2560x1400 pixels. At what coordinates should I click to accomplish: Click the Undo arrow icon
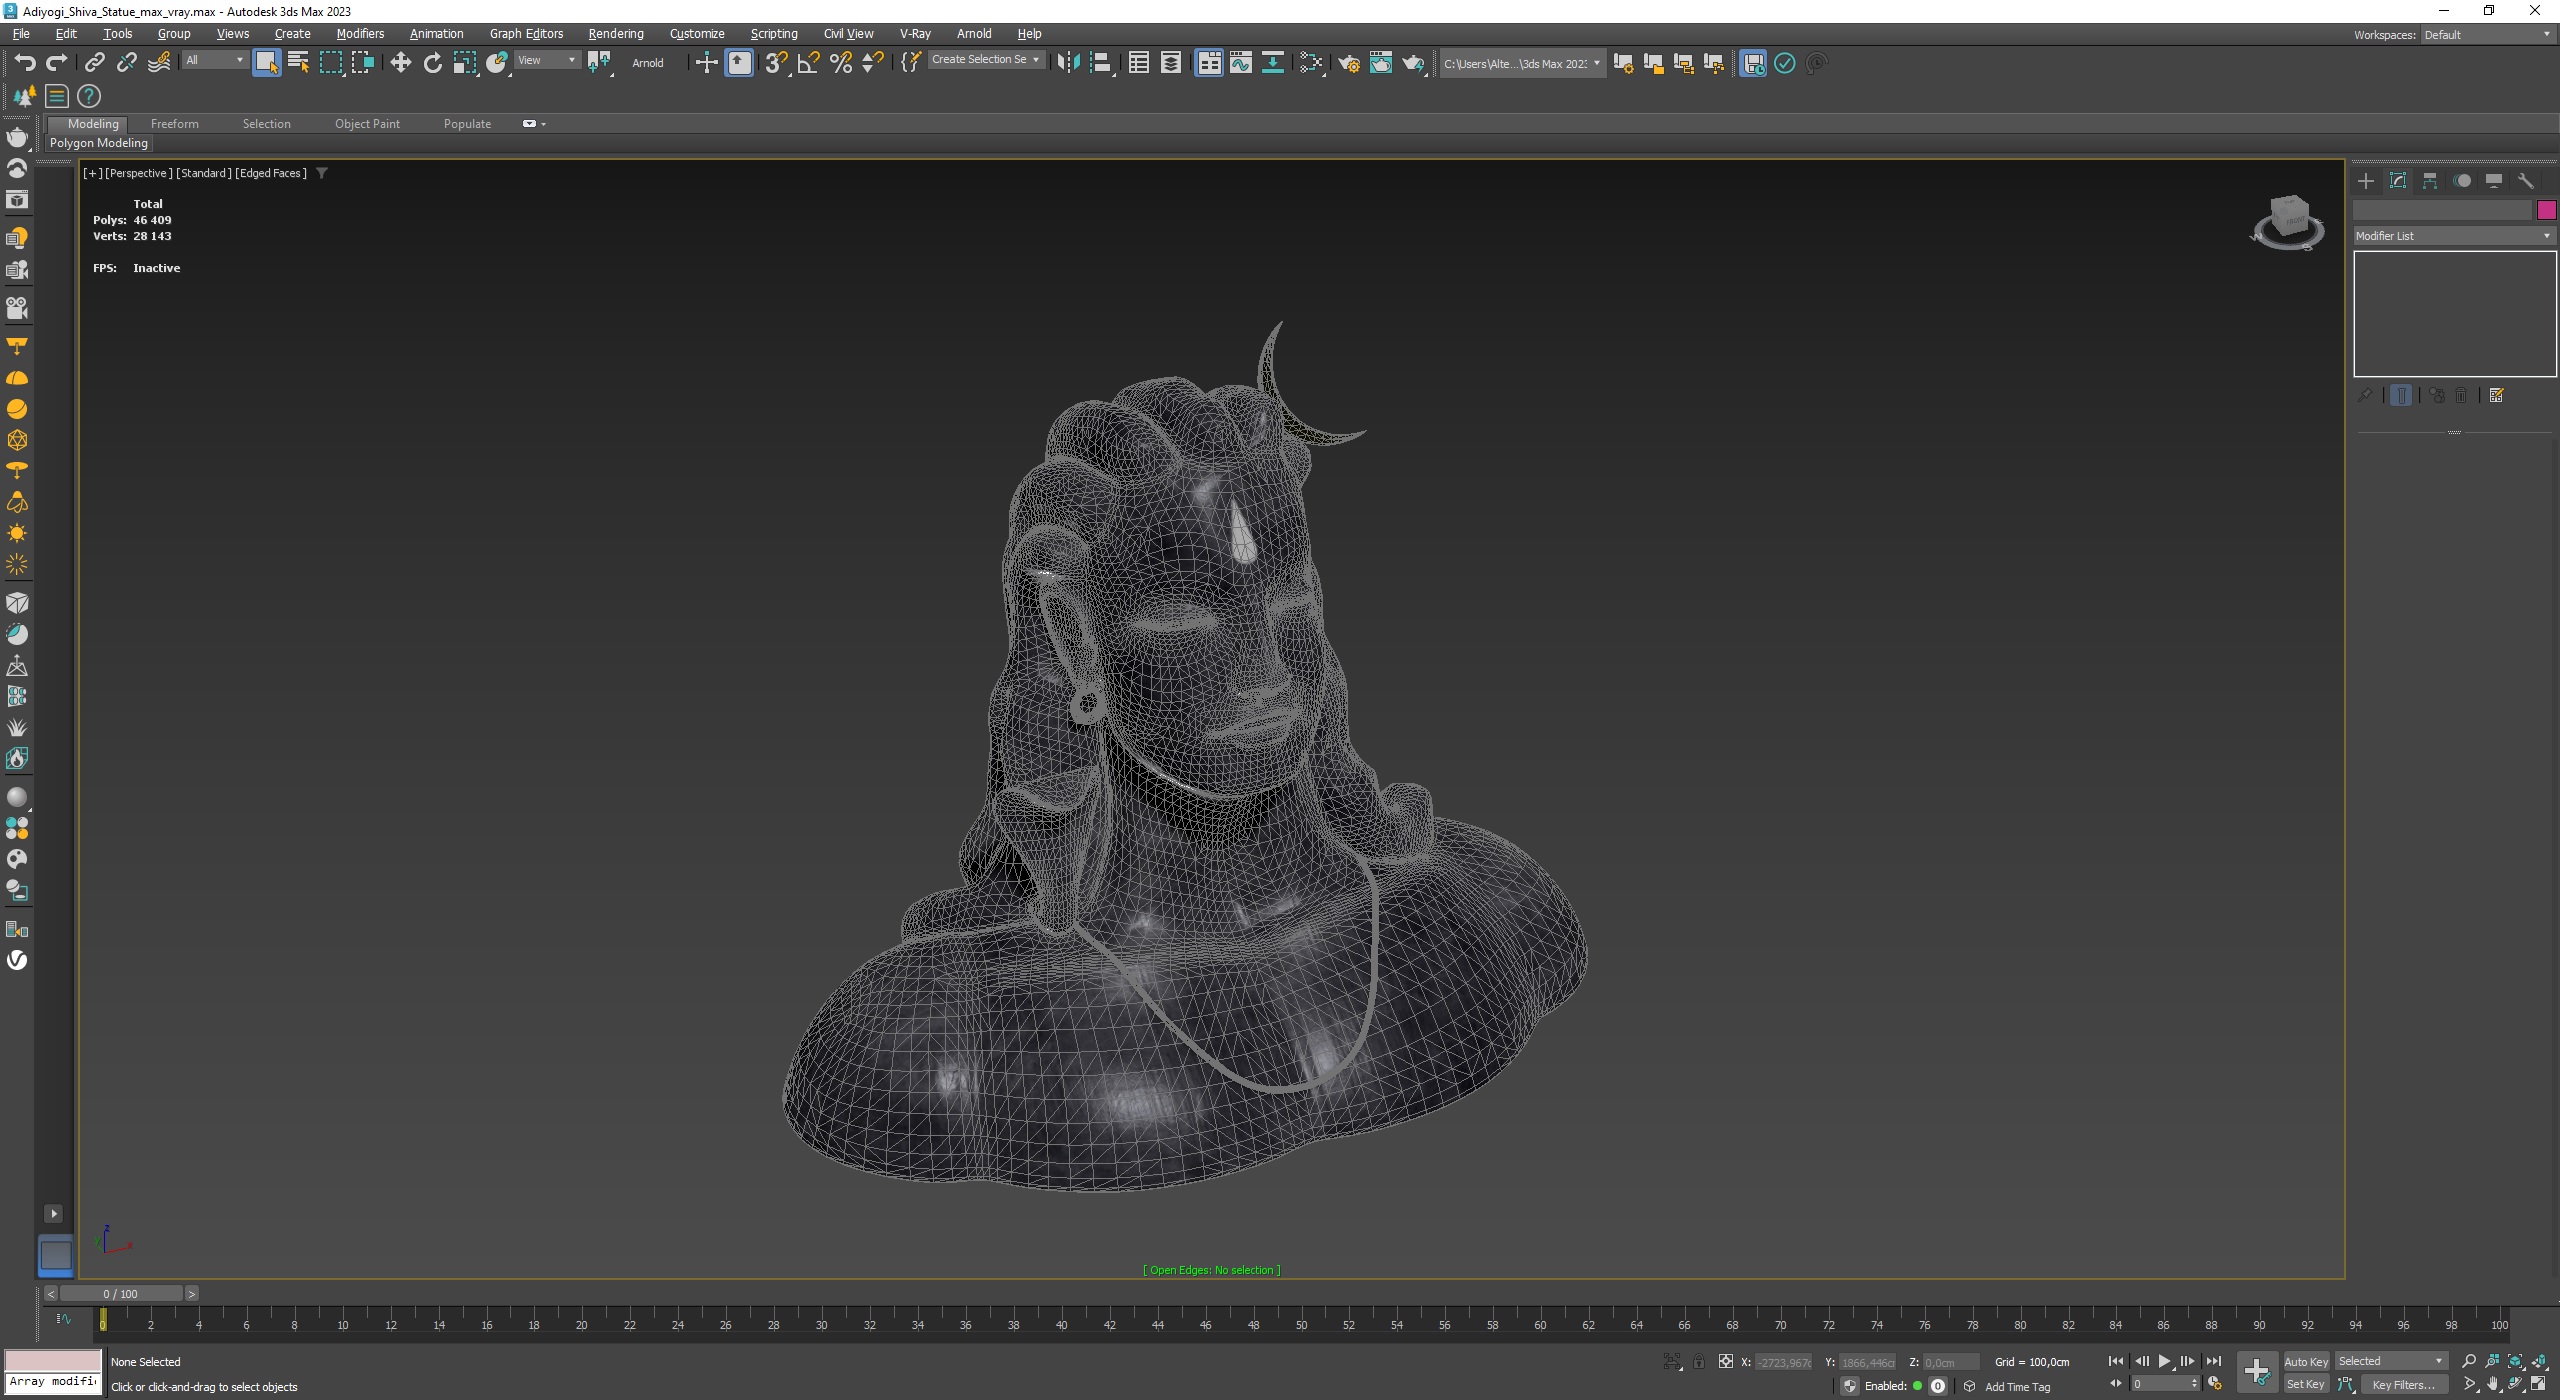tap(25, 63)
